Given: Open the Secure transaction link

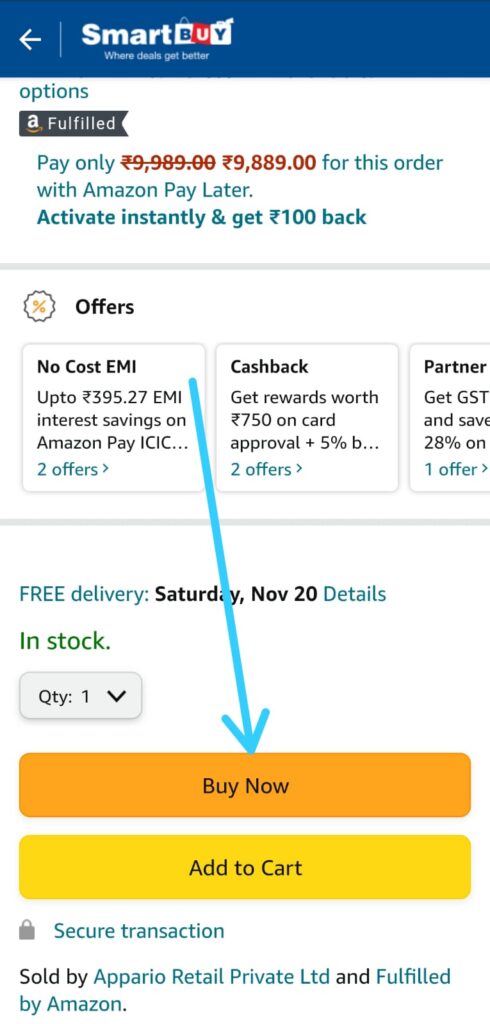Looking at the screenshot, I should pyautogui.click(x=139, y=931).
